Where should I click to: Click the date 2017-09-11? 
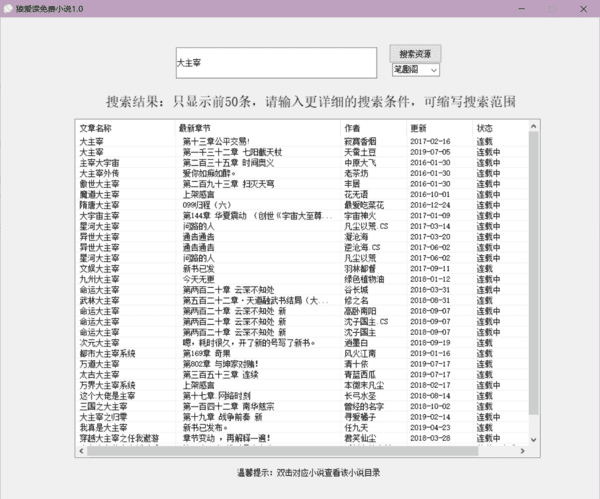[430, 269]
